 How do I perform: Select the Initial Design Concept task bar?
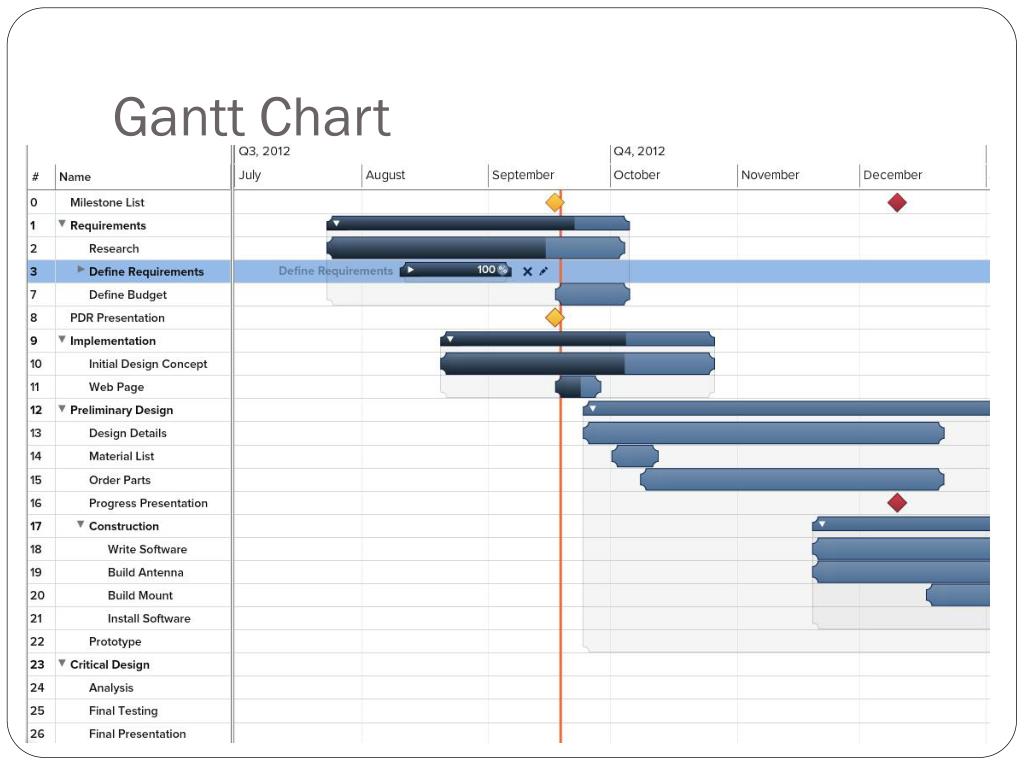pos(577,364)
